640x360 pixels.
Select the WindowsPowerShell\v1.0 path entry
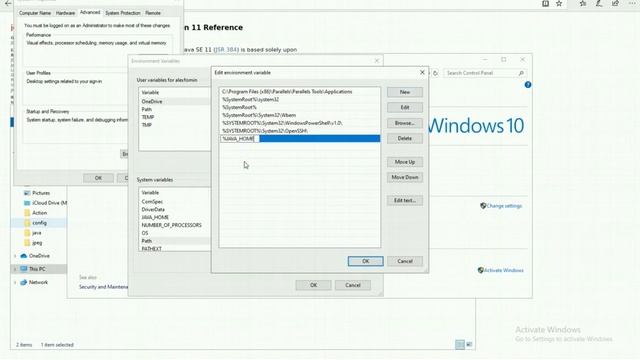pyautogui.click(x=300, y=123)
